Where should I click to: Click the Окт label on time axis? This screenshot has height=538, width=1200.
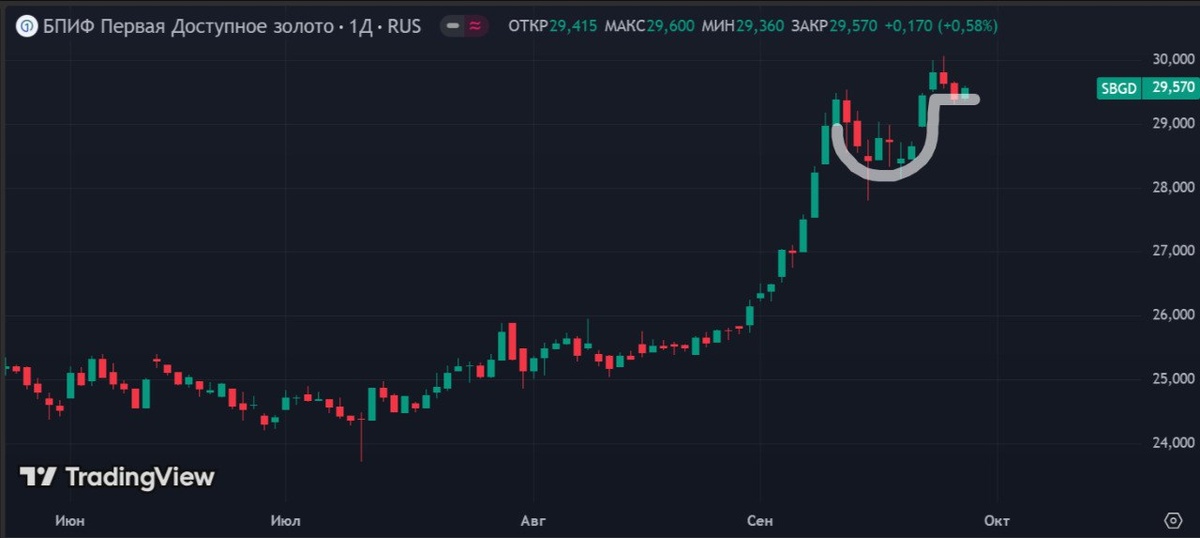[996, 521]
